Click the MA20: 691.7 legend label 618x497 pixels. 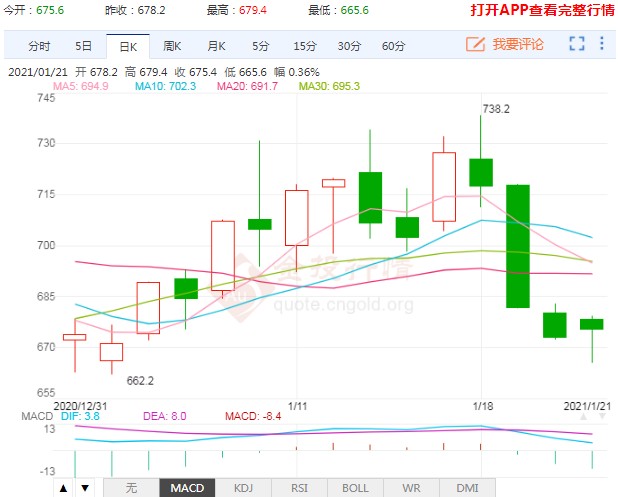247,86
